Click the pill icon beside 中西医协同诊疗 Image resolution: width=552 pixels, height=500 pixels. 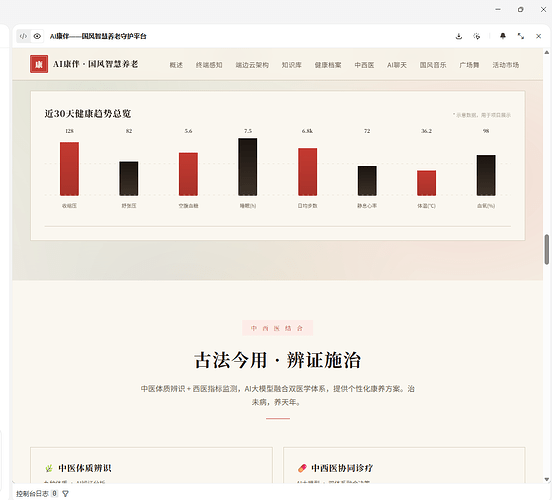coord(302,468)
